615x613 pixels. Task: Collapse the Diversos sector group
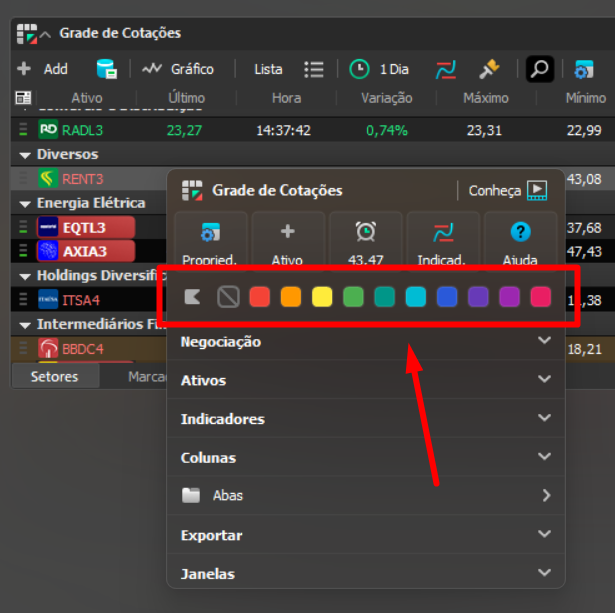[x=25, y=155]
